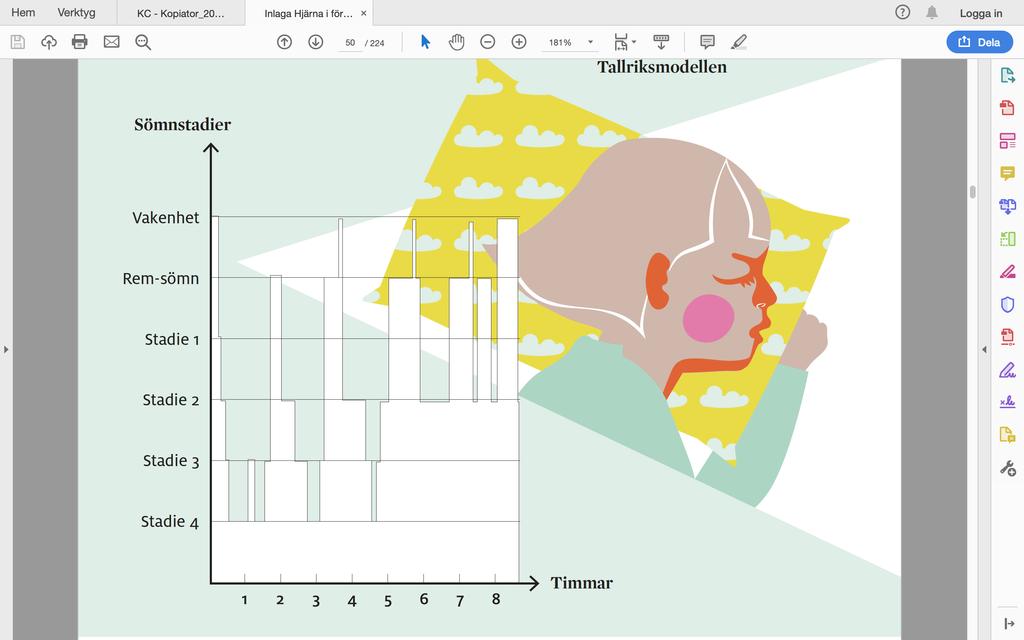Send file by email icon
Viewport: 1024px width, 640px height.
click(112, 42)
